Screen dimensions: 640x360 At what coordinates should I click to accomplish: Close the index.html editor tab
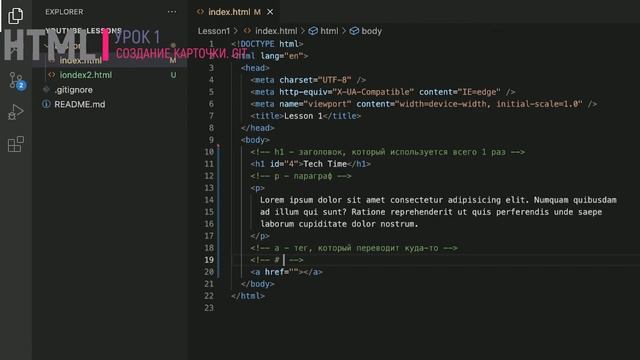[270, 12]
